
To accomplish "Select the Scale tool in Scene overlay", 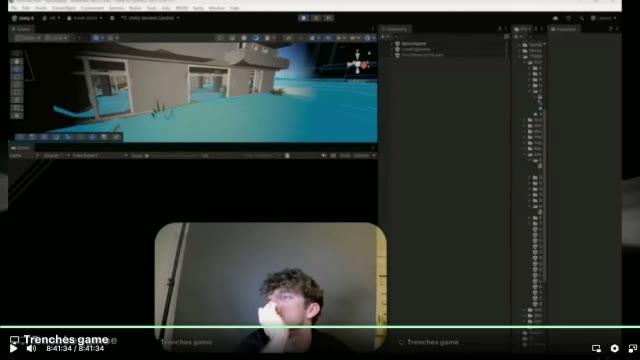I will point(17,84).
